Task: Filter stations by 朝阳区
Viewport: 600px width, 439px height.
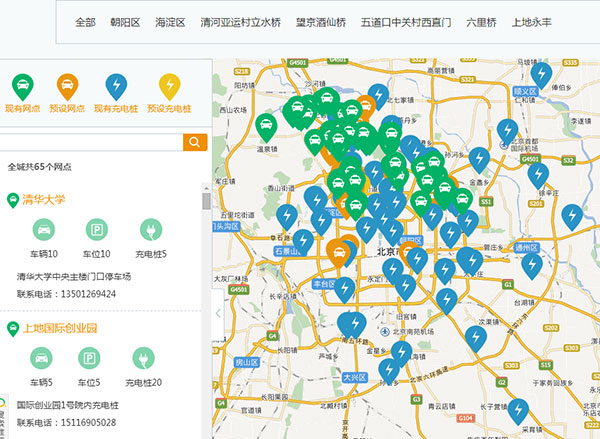Action: (125, 23)
